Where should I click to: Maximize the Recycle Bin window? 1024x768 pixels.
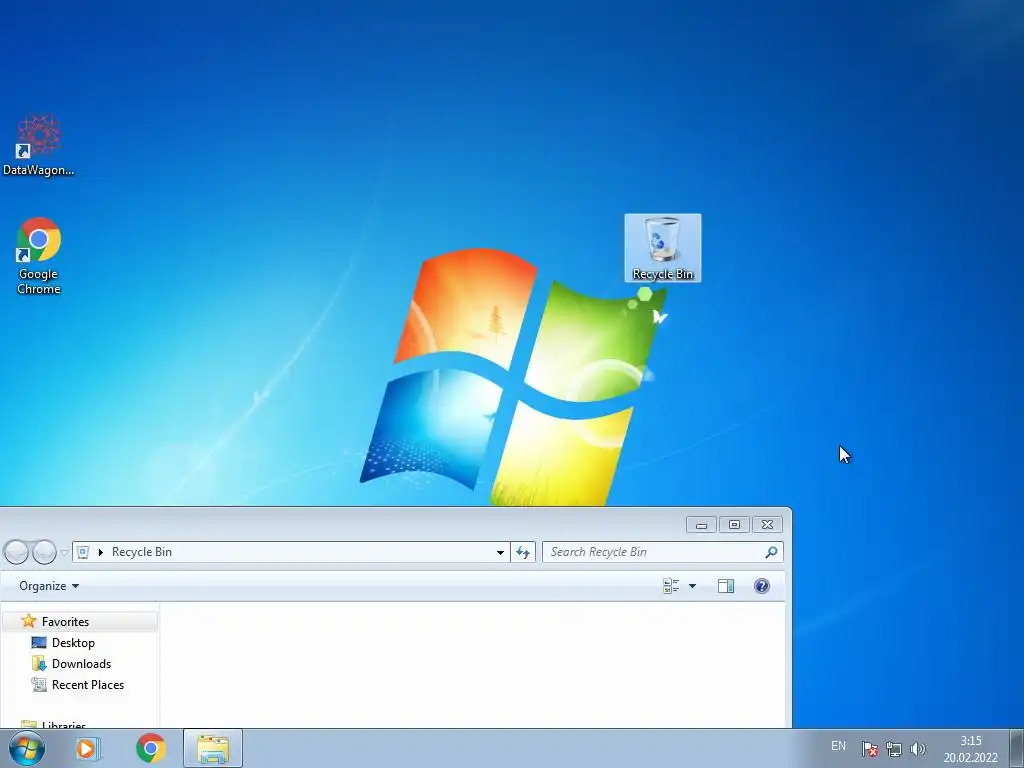734,524
